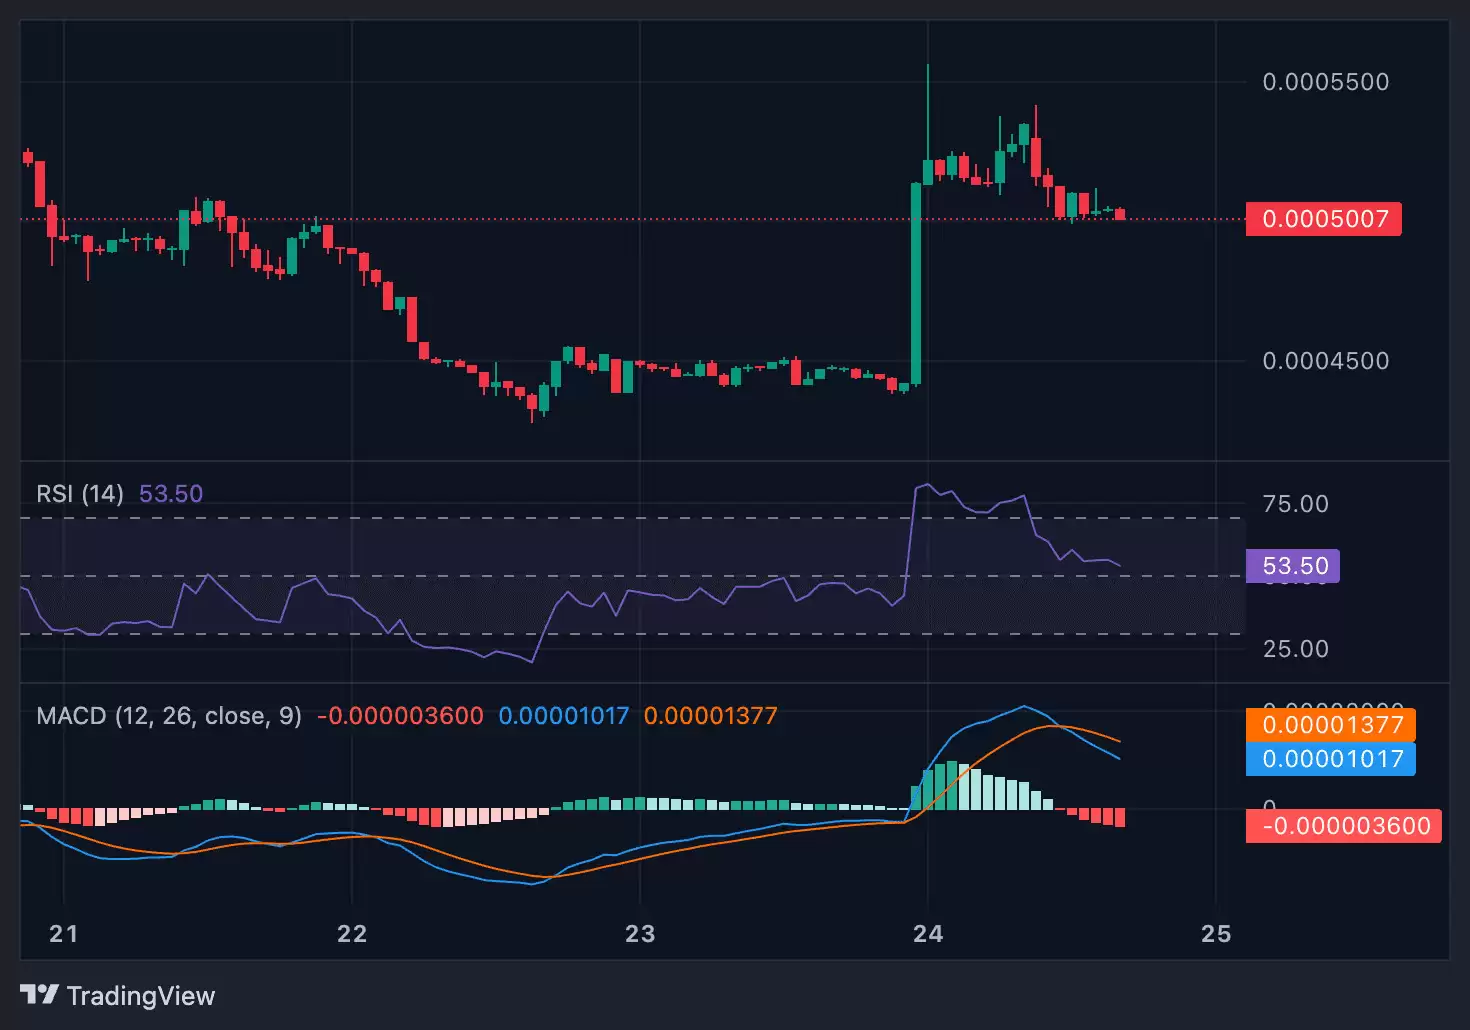Click the 0.0005500 price axis label
This screenshot has width=1470, height=1030.
tap(1325, 82)
